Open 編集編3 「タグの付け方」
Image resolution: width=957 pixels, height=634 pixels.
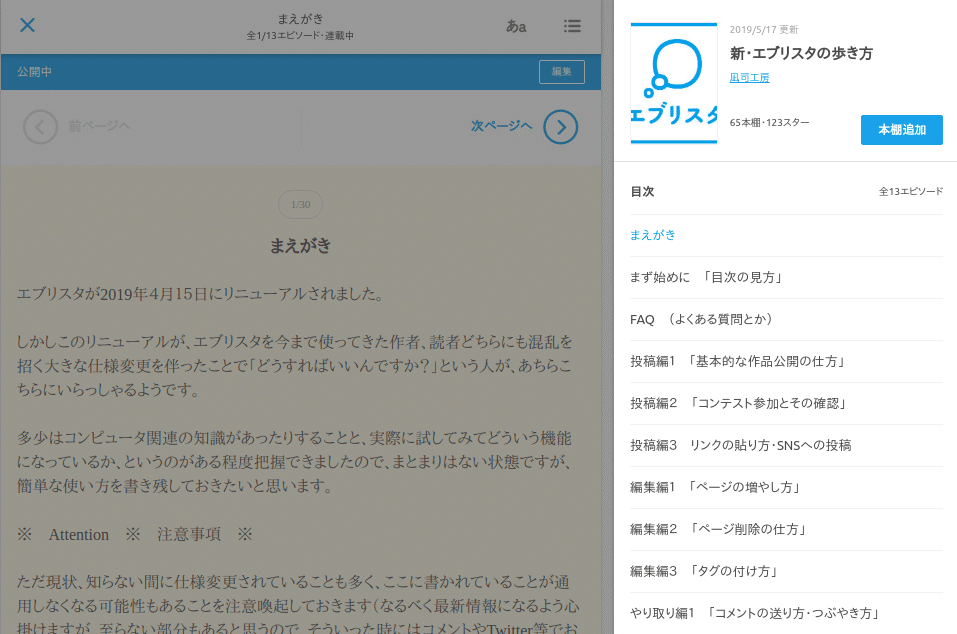pos(786,572)
